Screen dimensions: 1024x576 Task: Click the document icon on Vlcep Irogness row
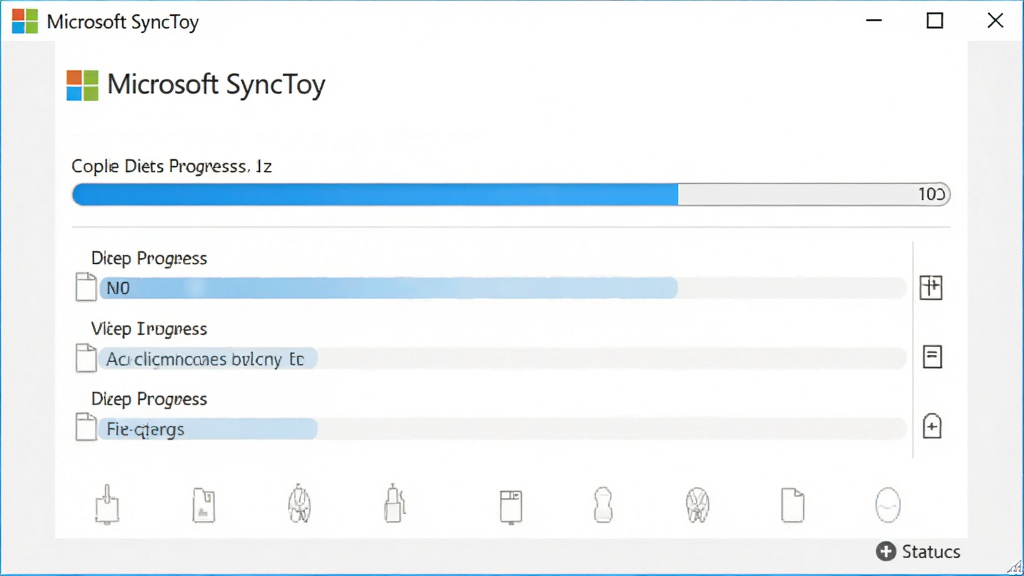(932, 357)
